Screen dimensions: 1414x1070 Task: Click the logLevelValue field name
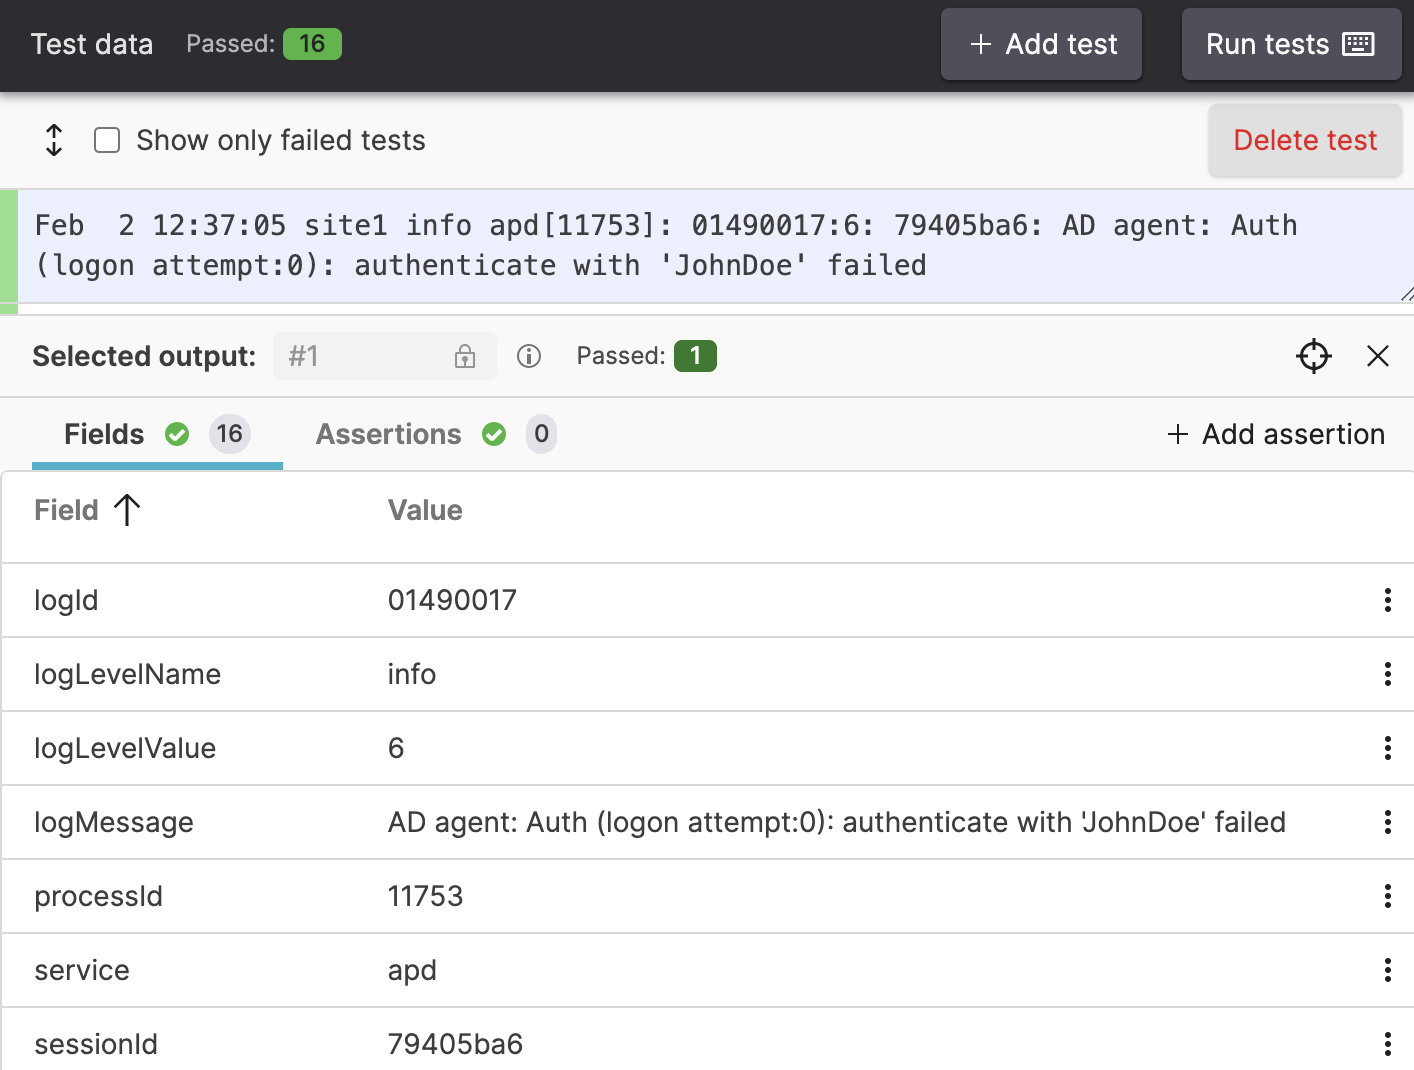coord(125,748)
